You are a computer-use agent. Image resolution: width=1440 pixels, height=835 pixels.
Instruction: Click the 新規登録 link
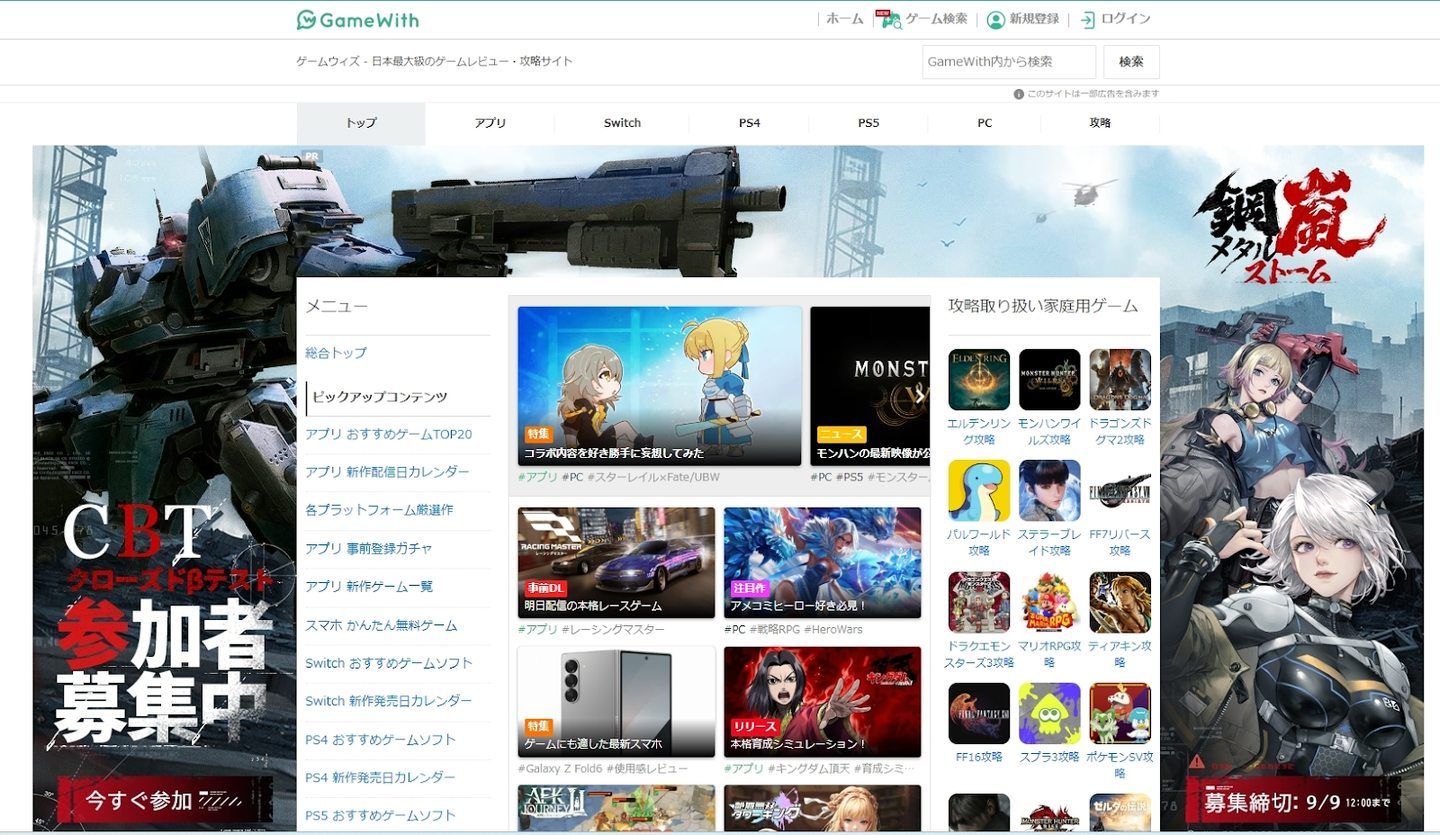[1034, 19]
